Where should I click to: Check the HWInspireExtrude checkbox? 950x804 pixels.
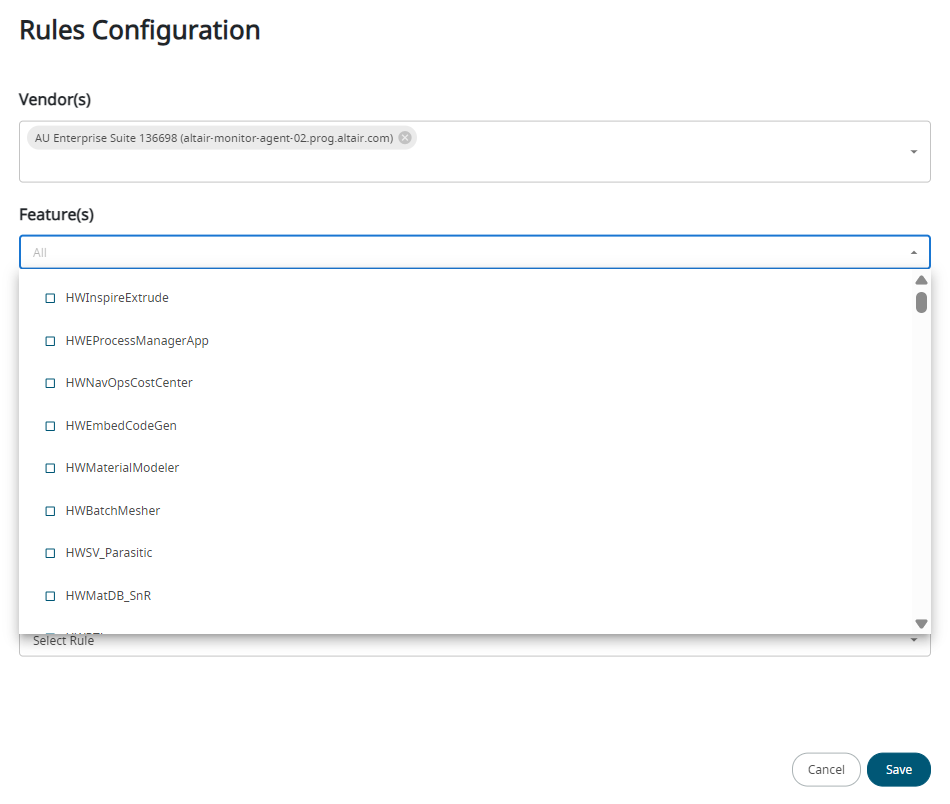[50, 298]
